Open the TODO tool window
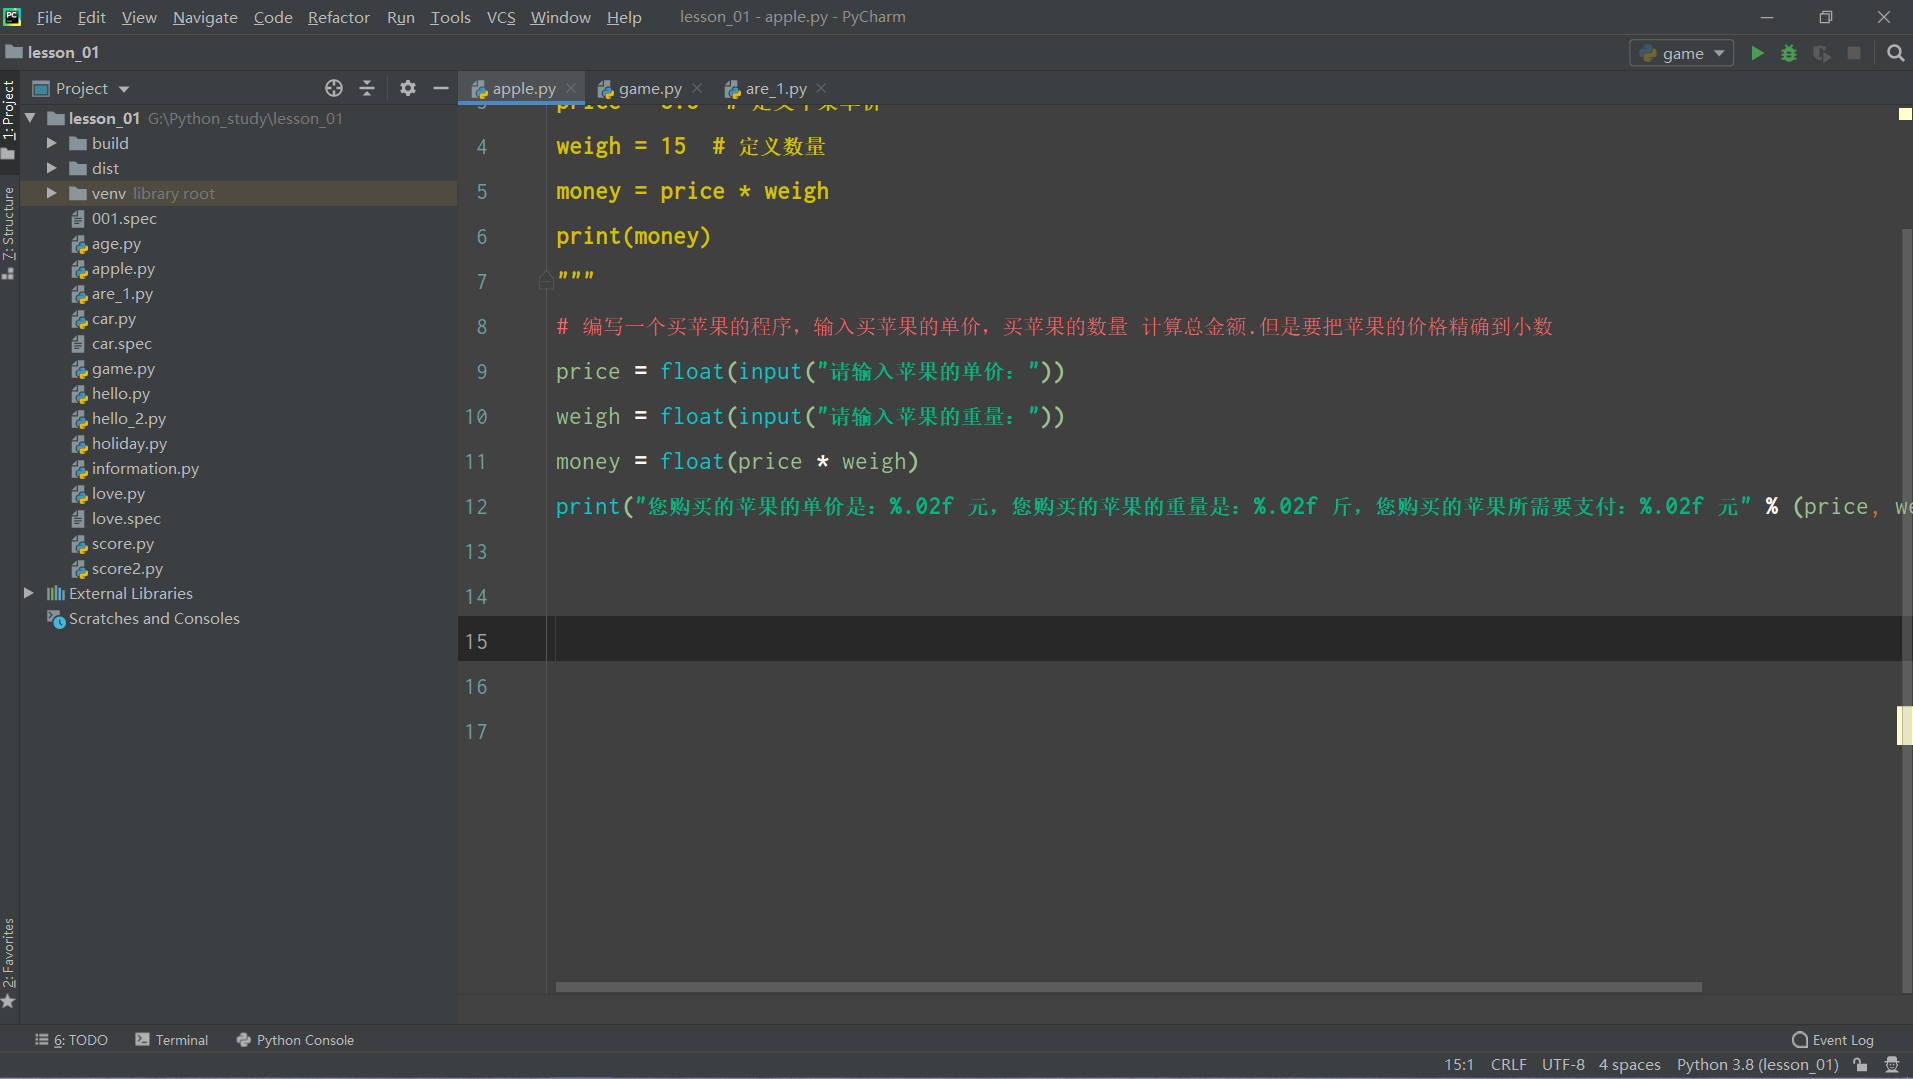Screen dimensions: 1913x1079 (x=71, y=1040)
